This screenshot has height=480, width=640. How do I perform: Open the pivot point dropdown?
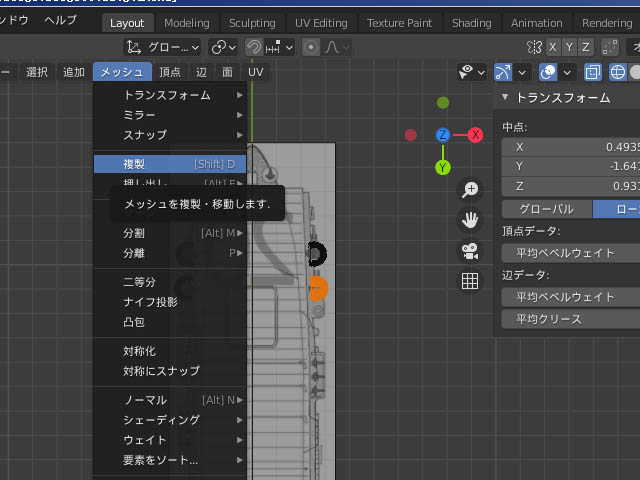point(223,48)
